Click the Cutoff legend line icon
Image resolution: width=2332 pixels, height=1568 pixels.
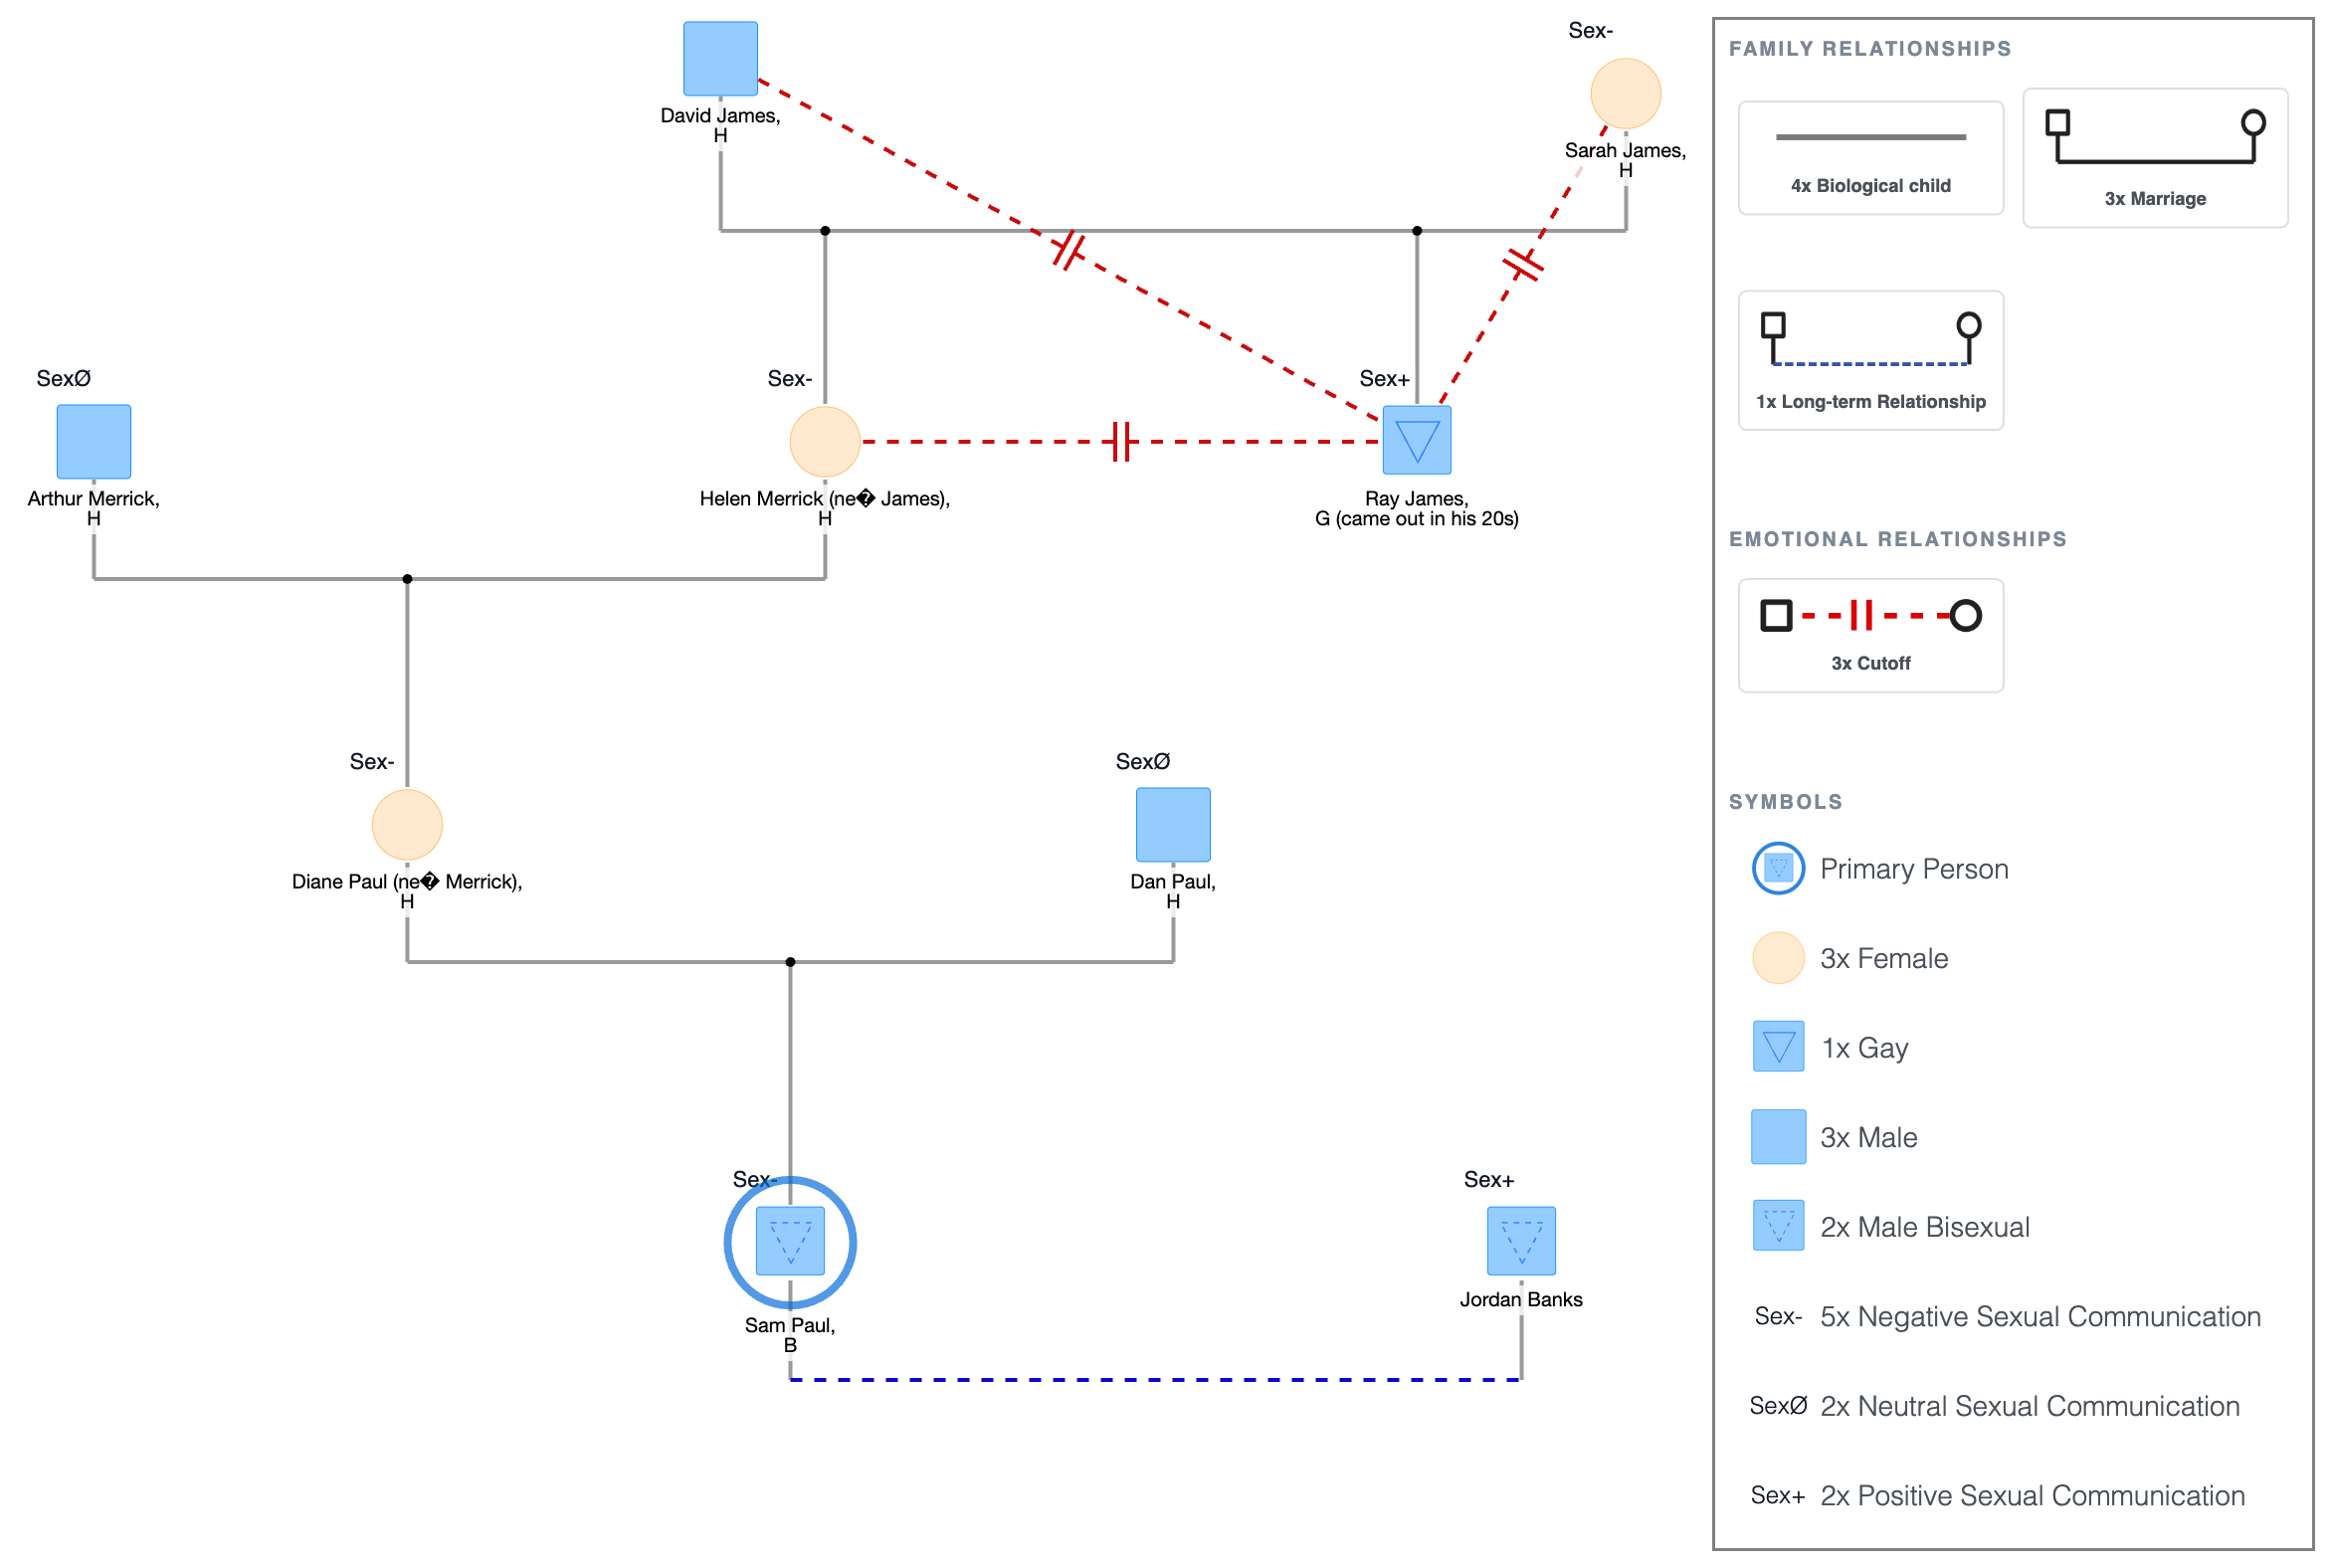click(x=1870, y=615)
